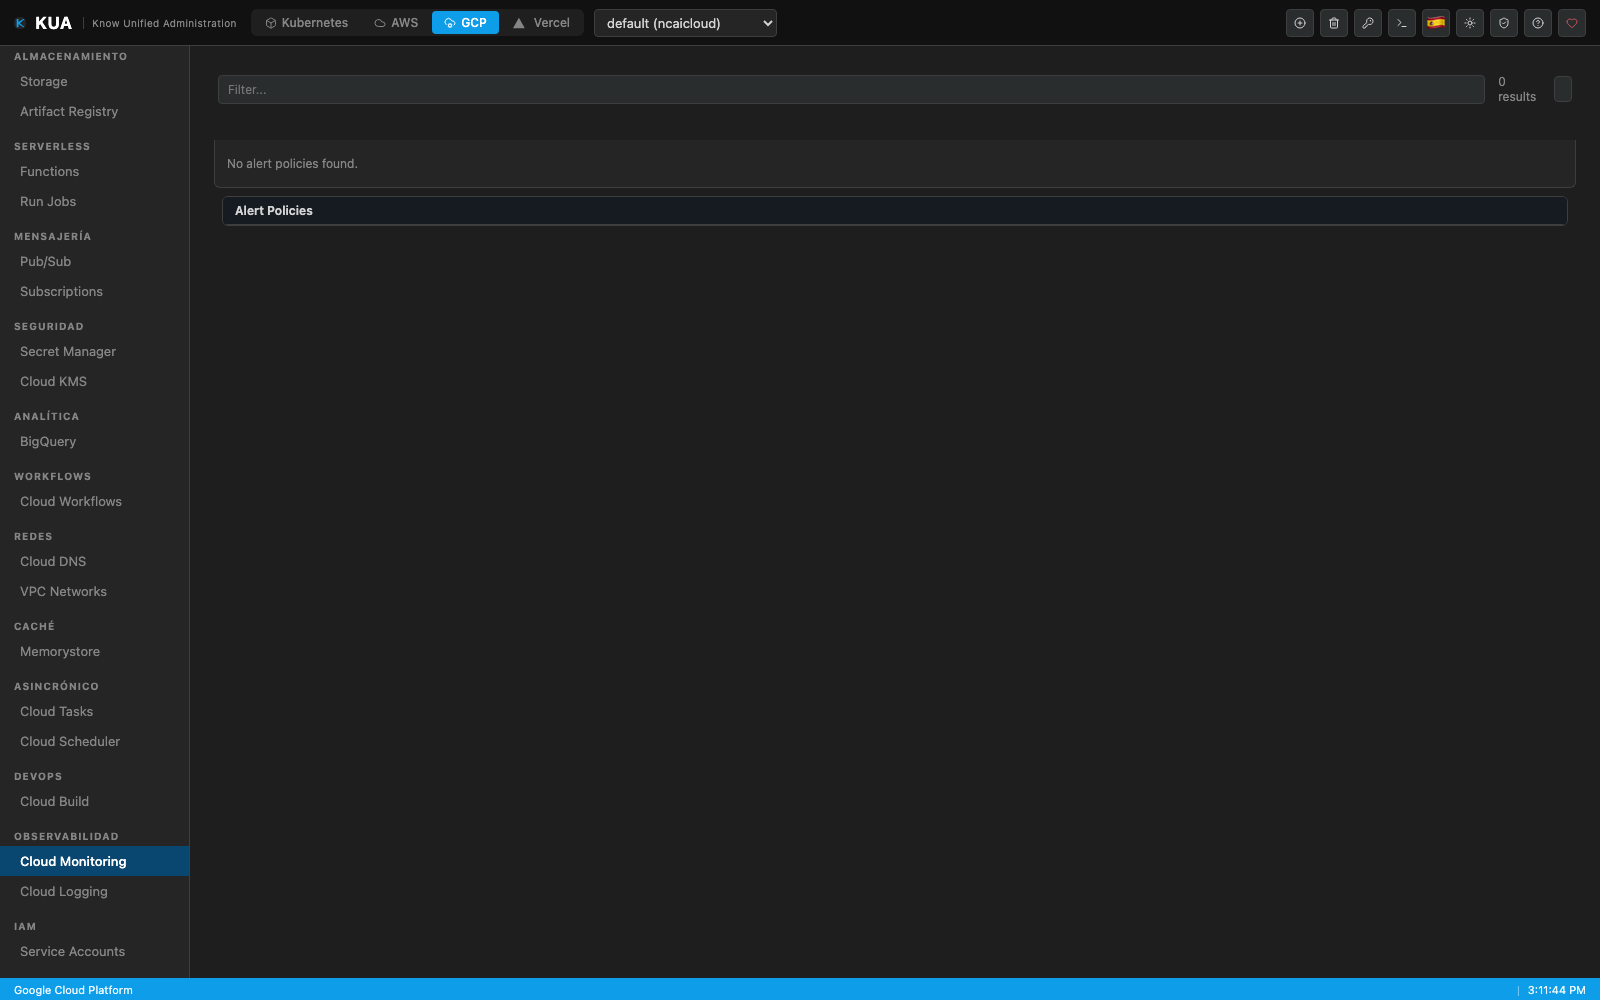
Task: Click the 3:11:44 PM clock in status bar
Action: click(1556, 990)
